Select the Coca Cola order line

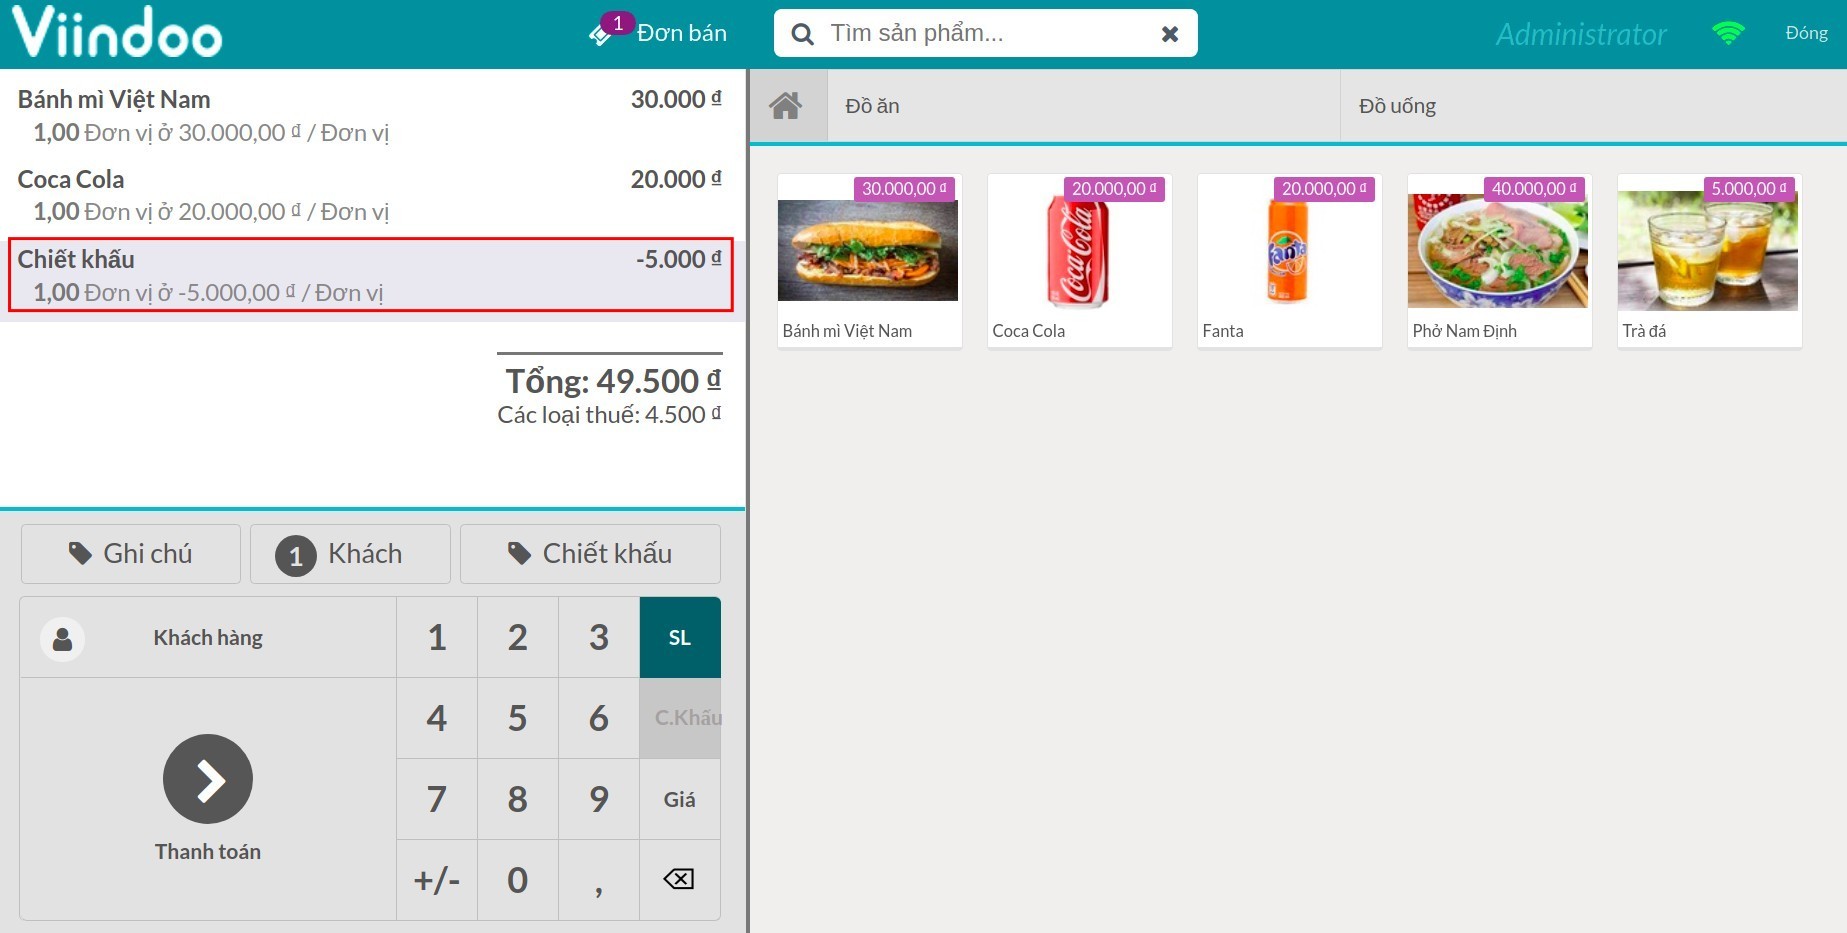(x=370, y=195)
